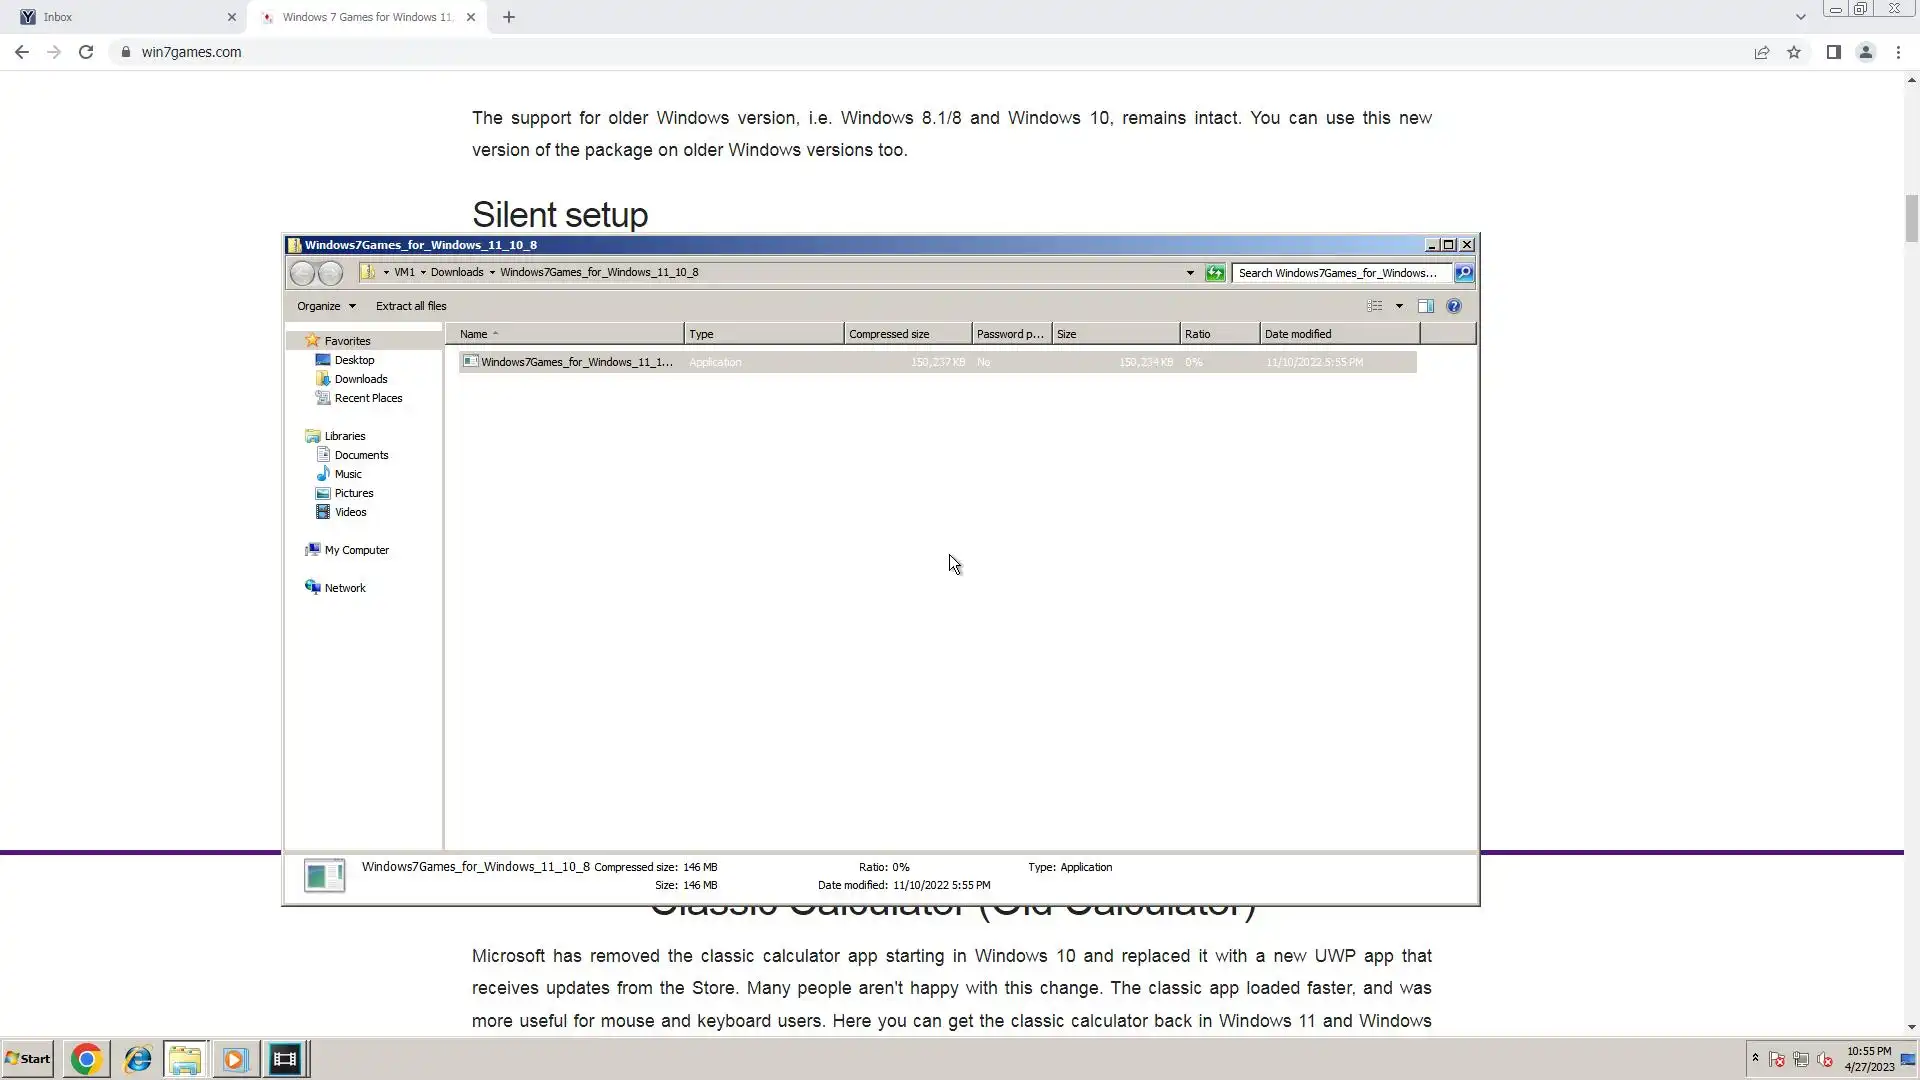Click Extract all files button
Screen dimensions: 1920x1080
411,306
